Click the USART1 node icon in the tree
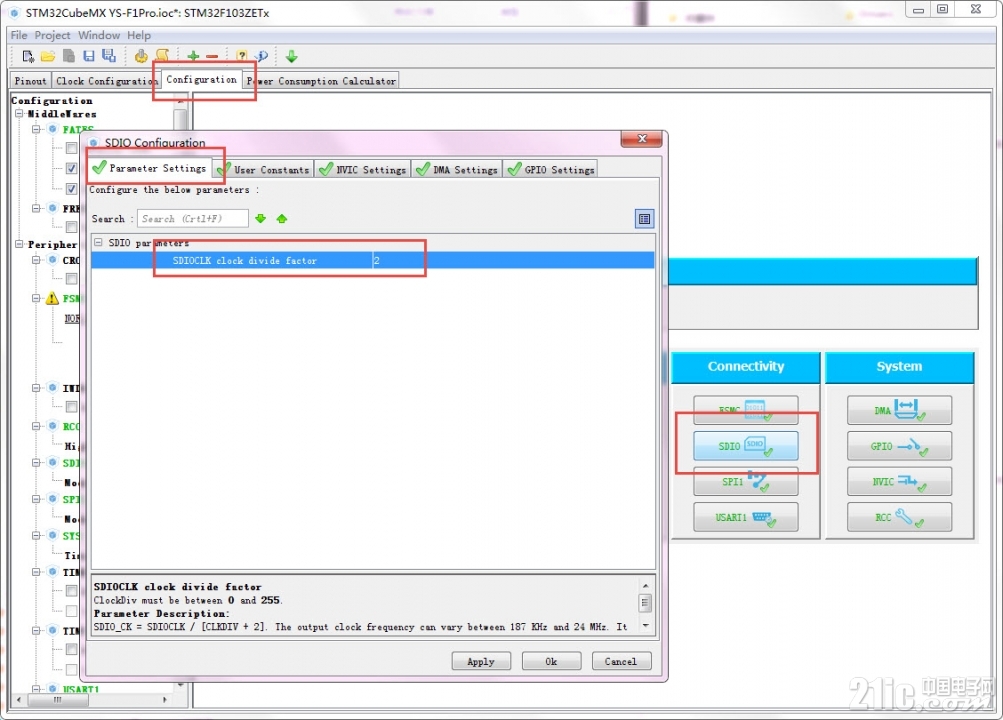This screenshot has height=720, width=1003. (x=52, y=689)
